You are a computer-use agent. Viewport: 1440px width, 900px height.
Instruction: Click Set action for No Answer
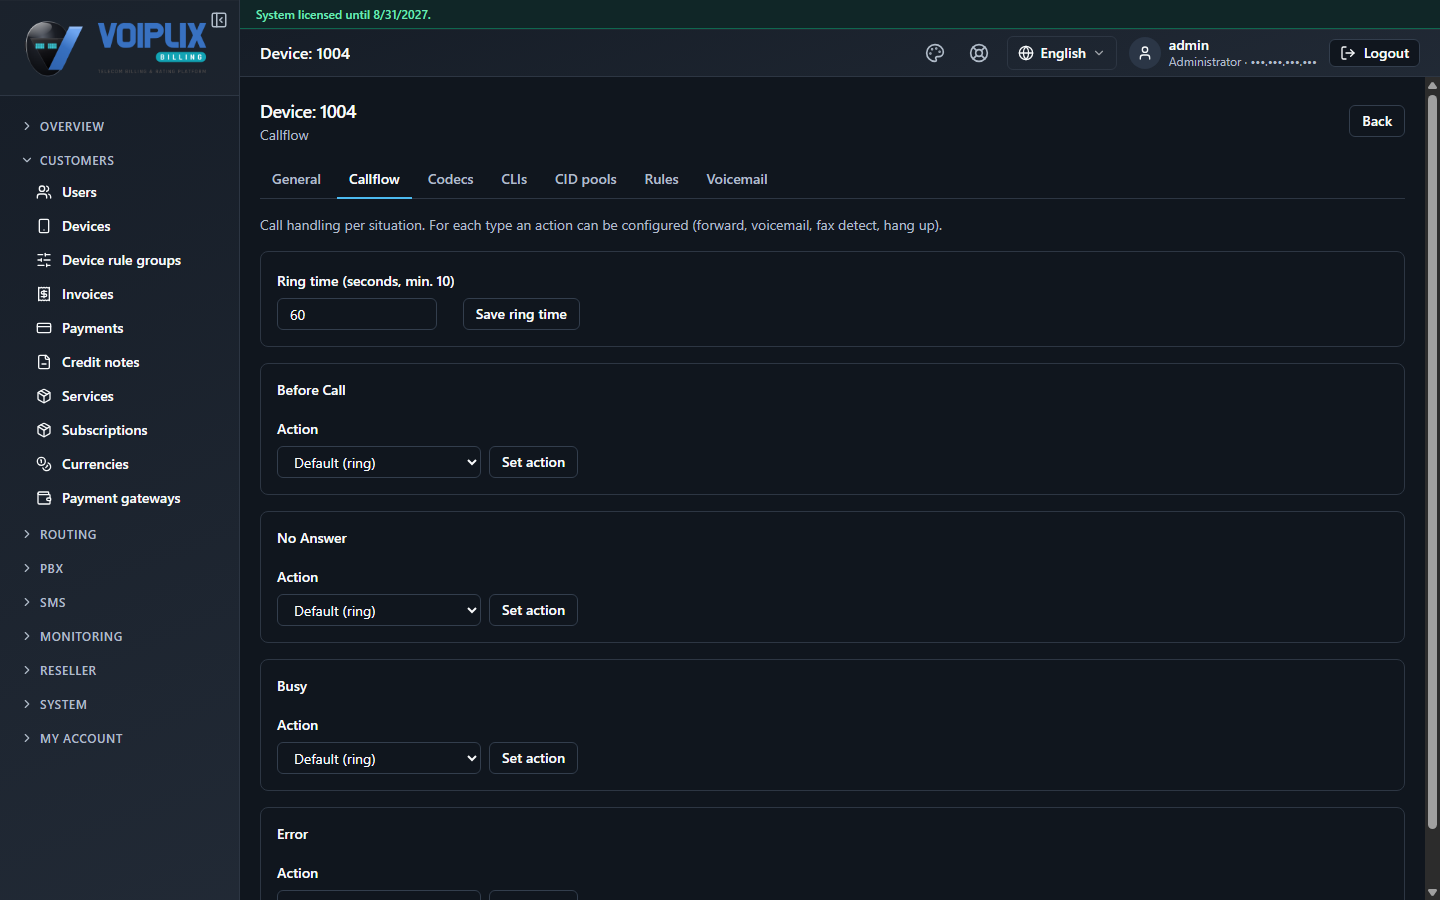pyautogui.click(x=533, y=610)
